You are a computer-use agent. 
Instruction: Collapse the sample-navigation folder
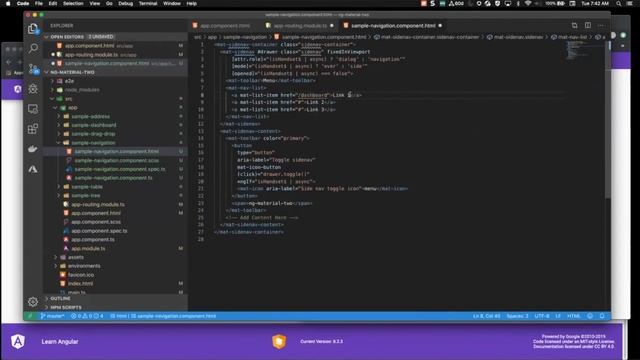click(59, 143)
